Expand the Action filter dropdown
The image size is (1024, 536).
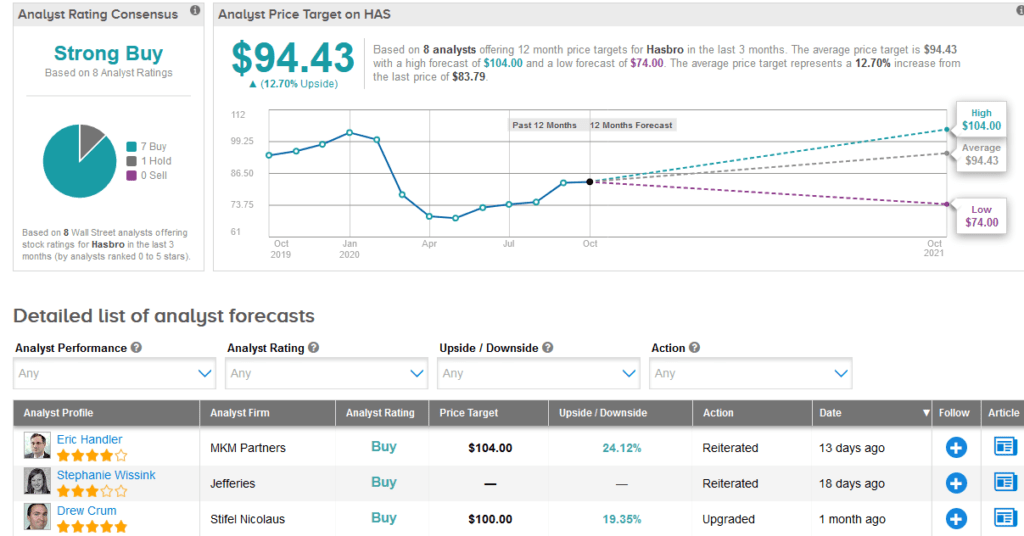tap(751, 373)
